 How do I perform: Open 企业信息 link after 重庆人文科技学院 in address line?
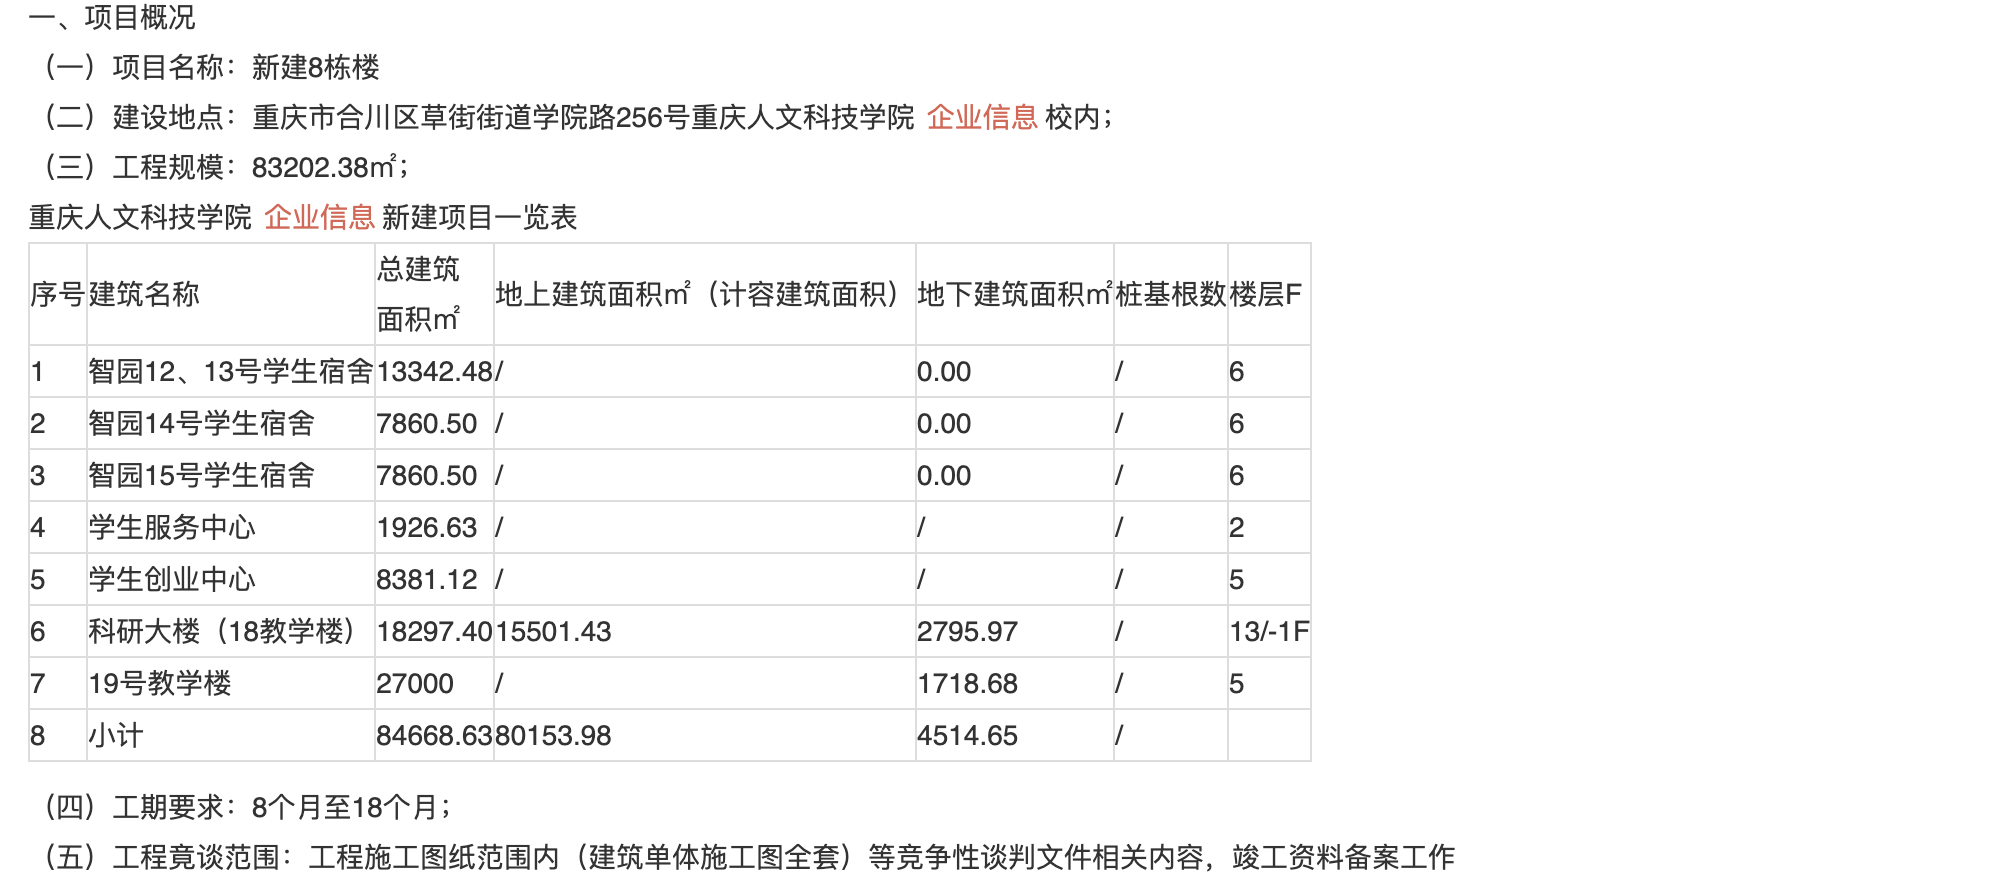coord(982,117)
